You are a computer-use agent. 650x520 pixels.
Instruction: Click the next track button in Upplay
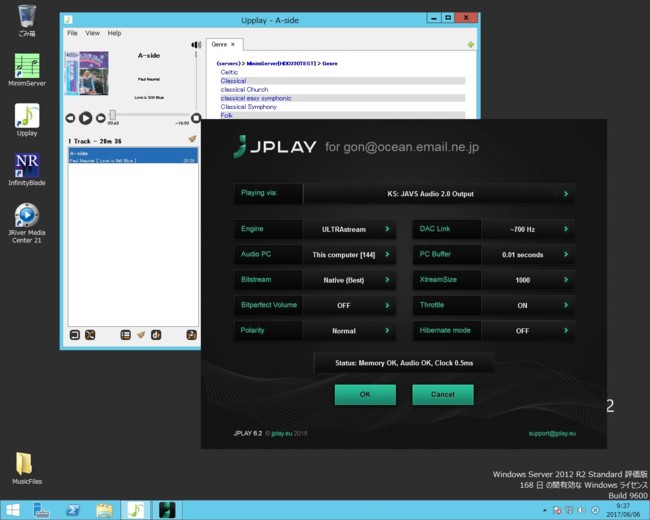101,118
